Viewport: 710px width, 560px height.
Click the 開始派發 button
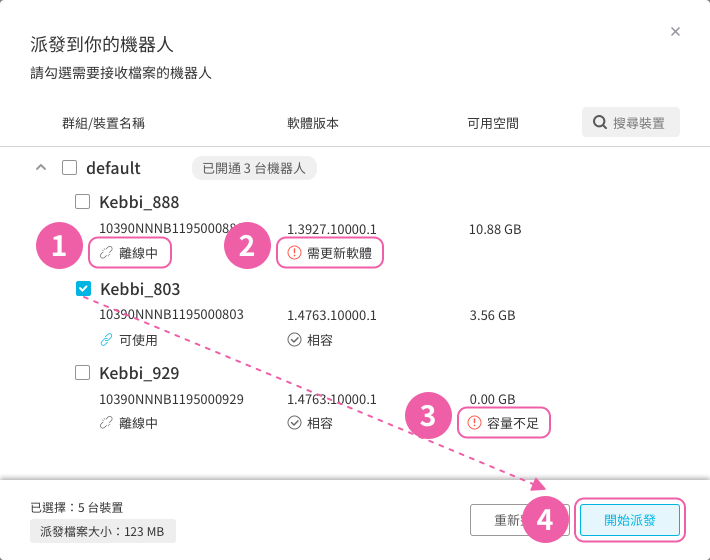click(629, 520)
